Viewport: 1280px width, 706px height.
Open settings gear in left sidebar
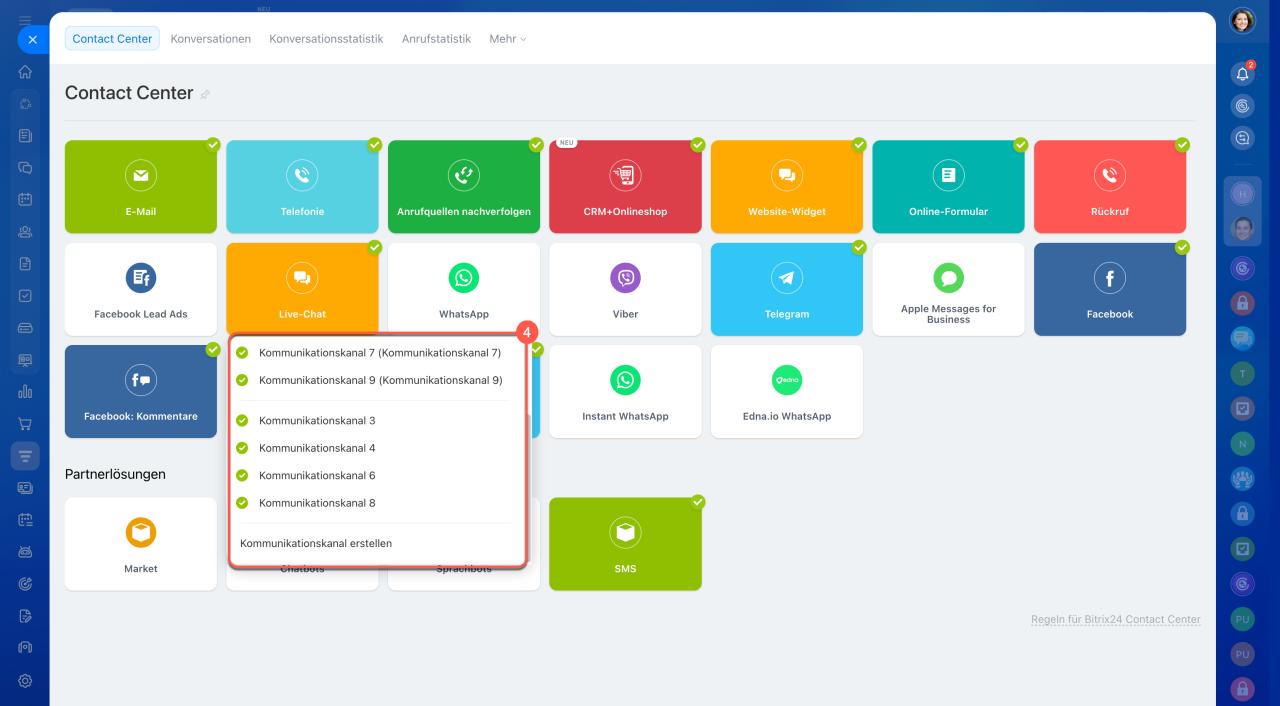[x=25, y=681]
